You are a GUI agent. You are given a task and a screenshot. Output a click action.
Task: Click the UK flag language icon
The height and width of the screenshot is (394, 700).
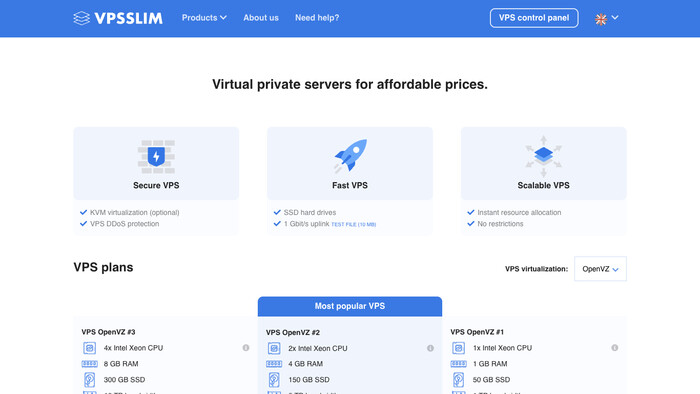(x=601, y=19)
